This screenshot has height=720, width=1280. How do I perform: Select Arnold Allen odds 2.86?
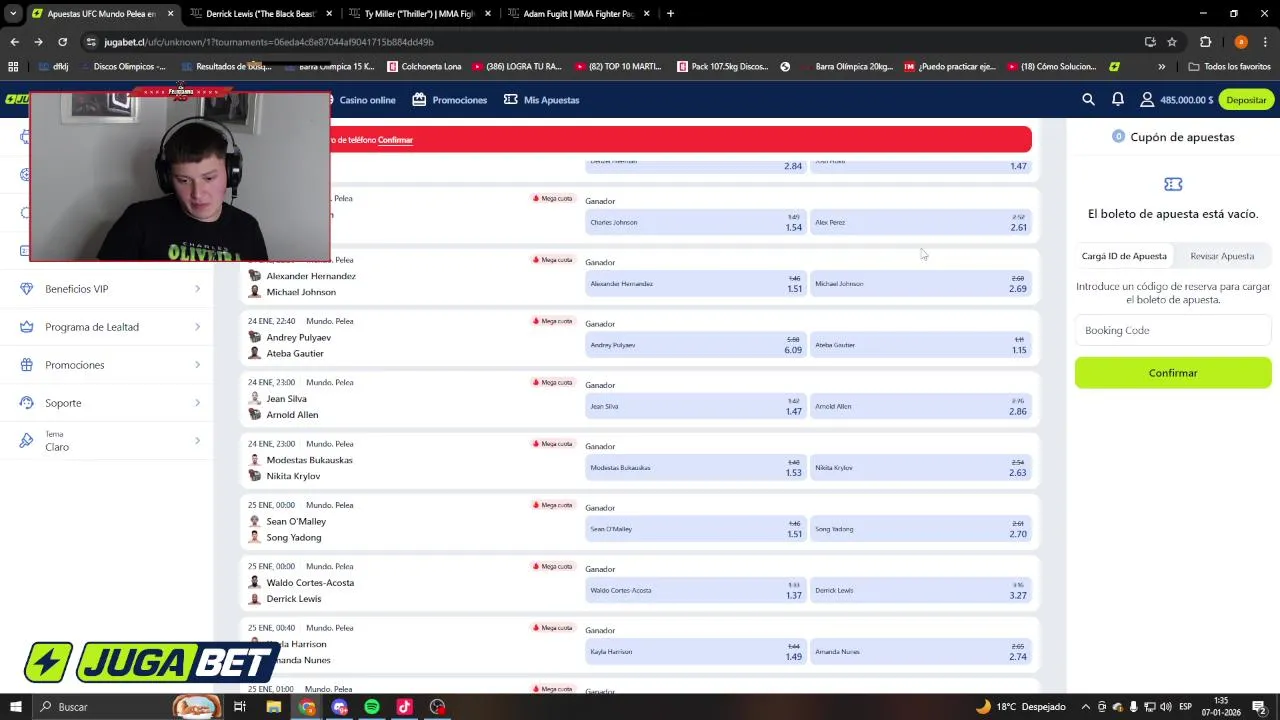click(920, 407)
